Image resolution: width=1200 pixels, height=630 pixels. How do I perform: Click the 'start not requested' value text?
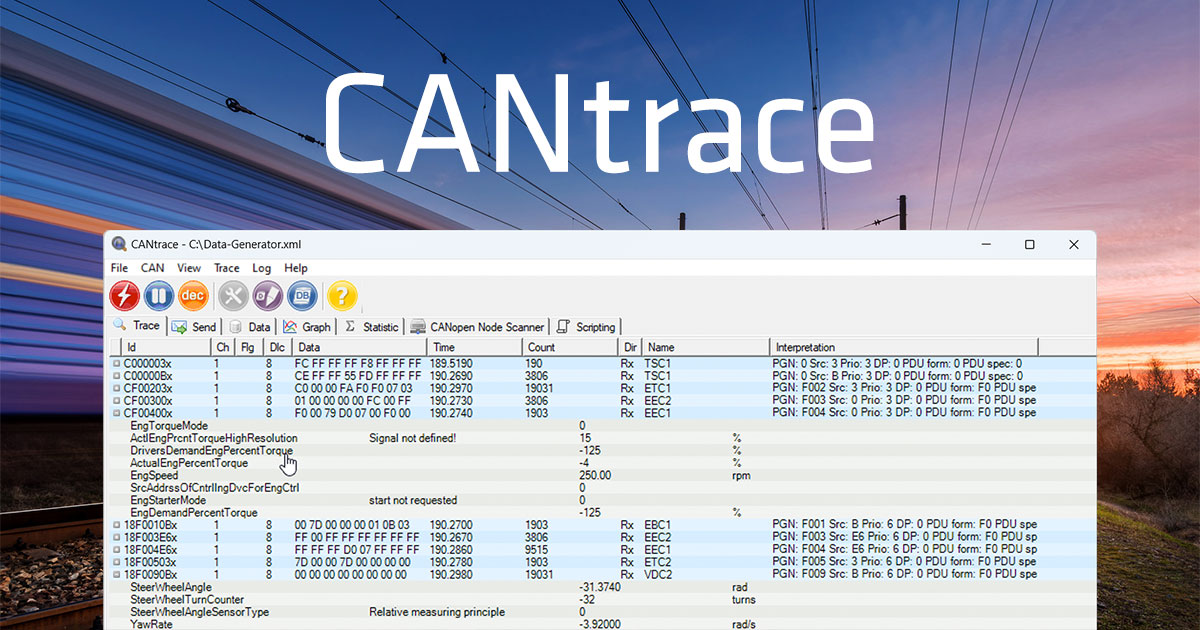413,500
